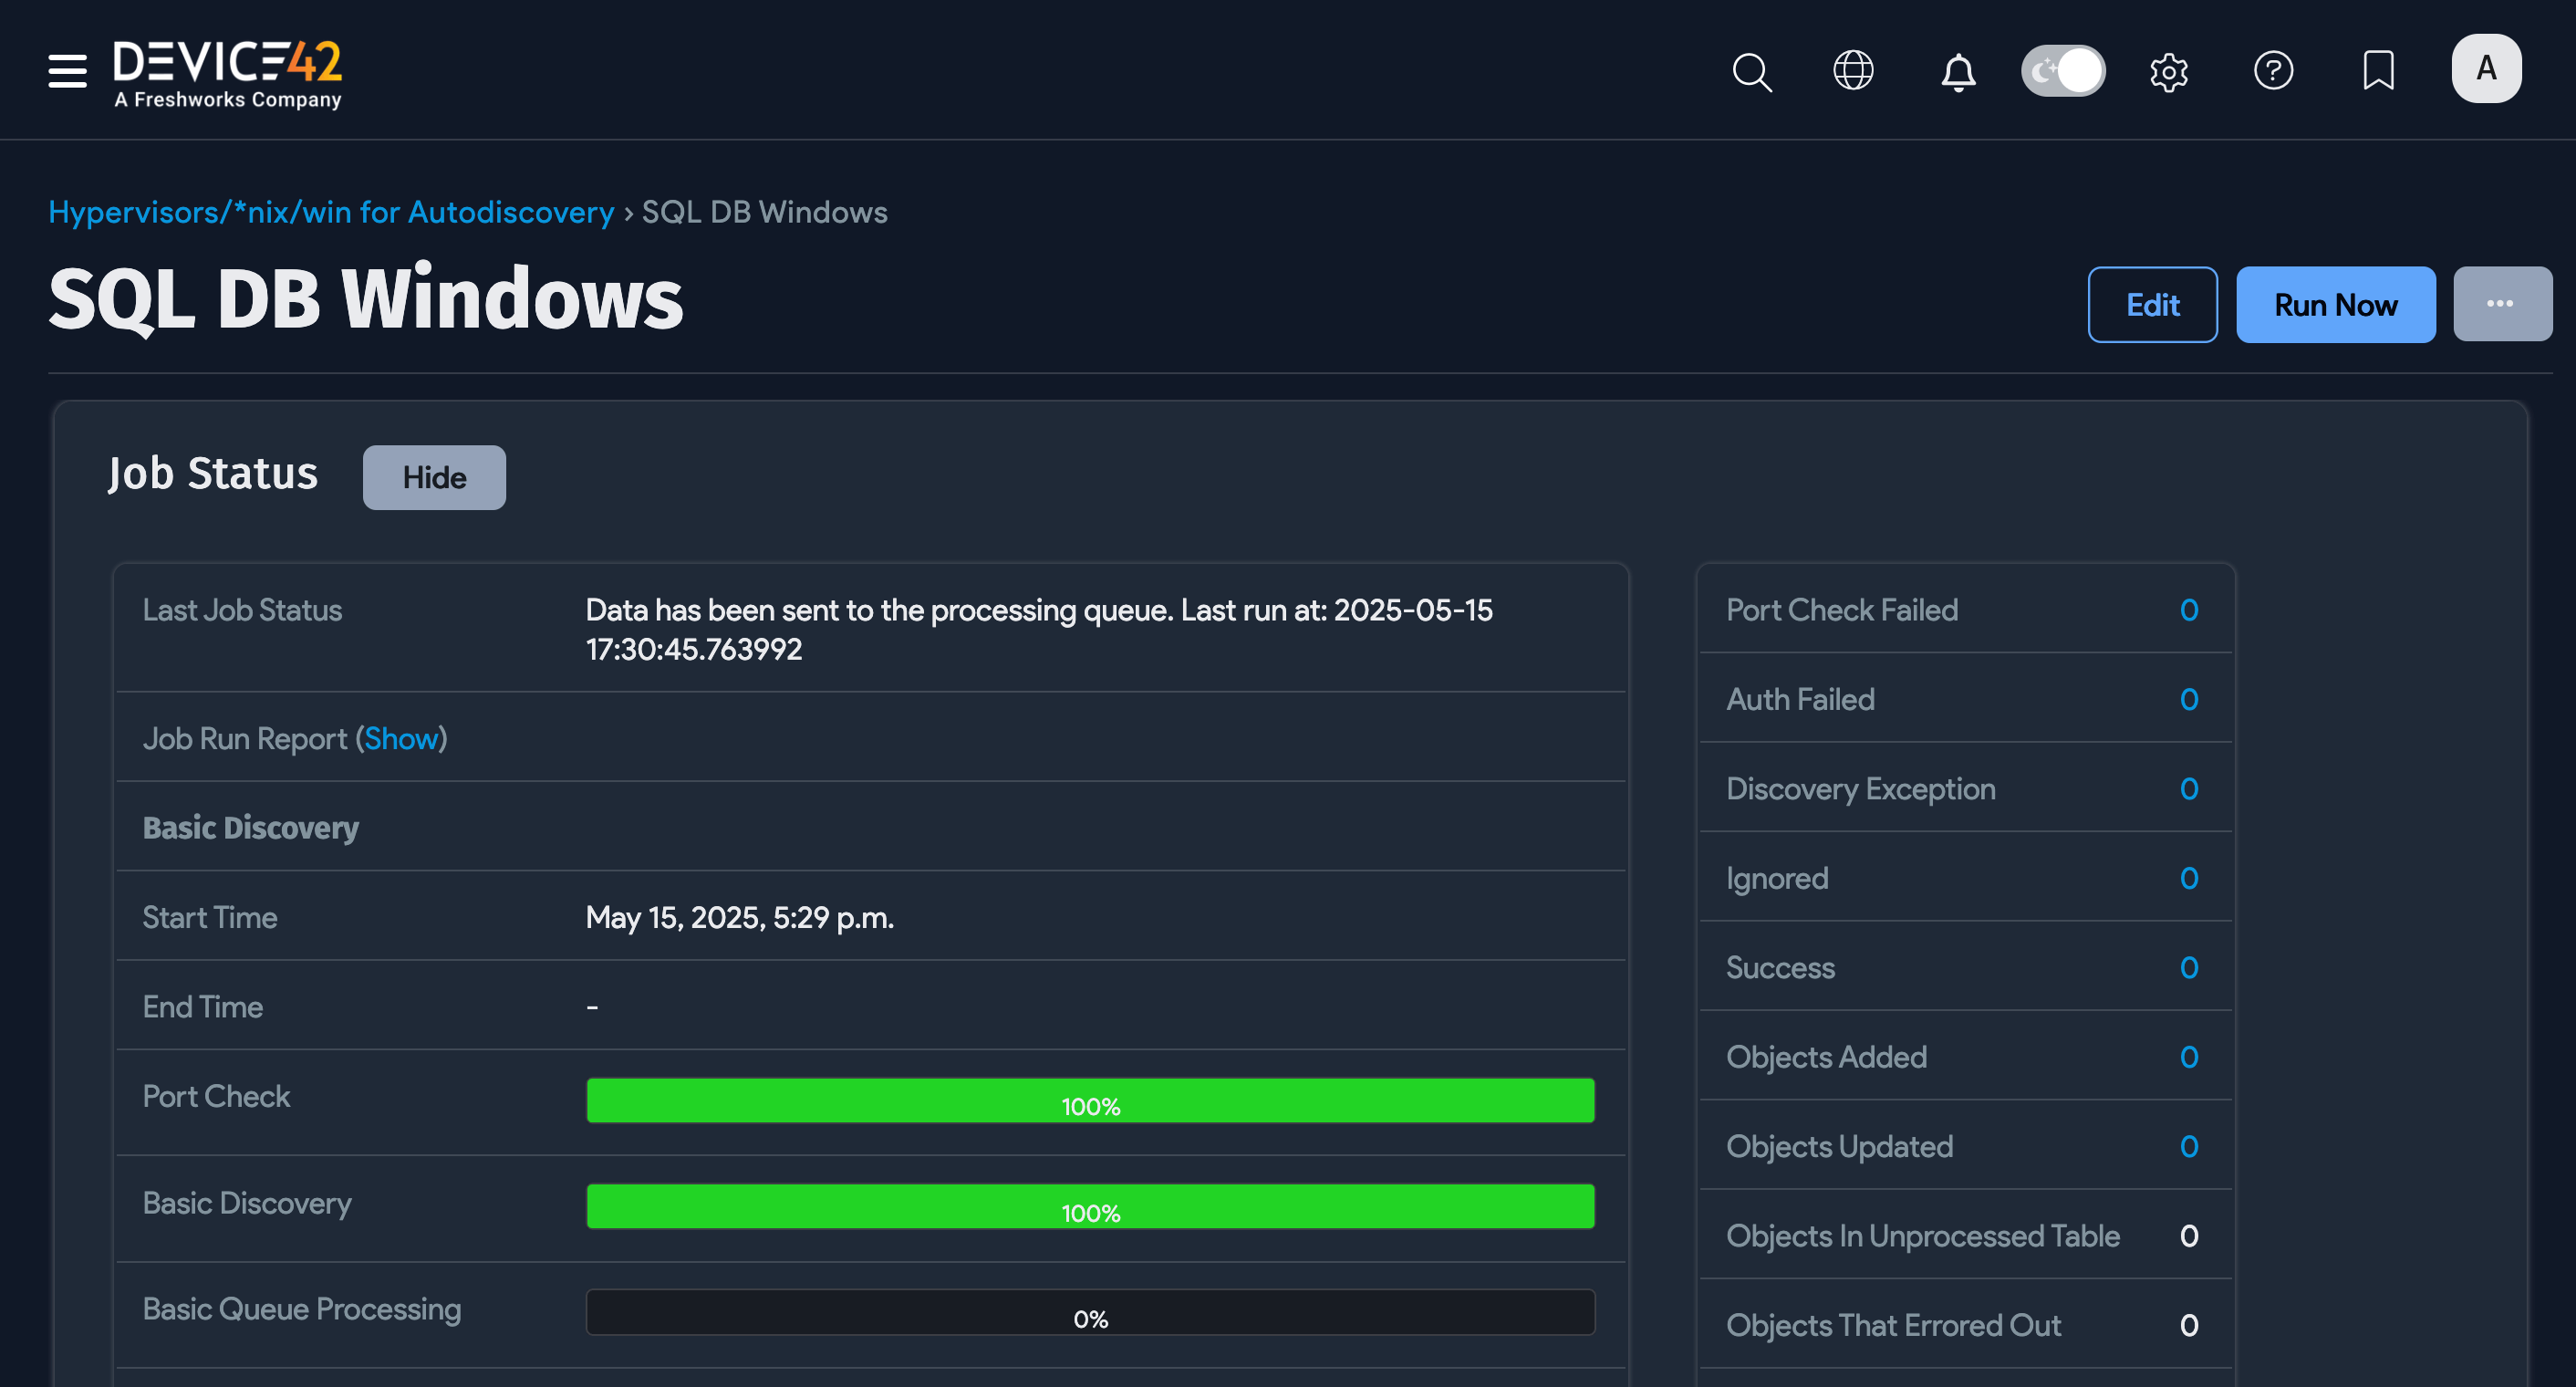Open the user avatar A menu
This screenshot has height=1387, width=2576.
tap(2486, 69)
